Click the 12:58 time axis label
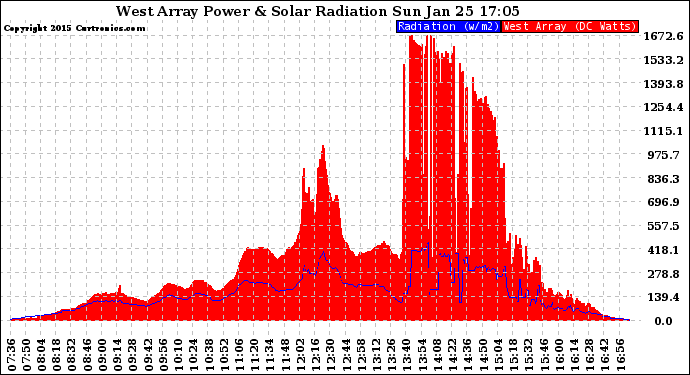Screen dimensions: 690x375 pos(361,355)
